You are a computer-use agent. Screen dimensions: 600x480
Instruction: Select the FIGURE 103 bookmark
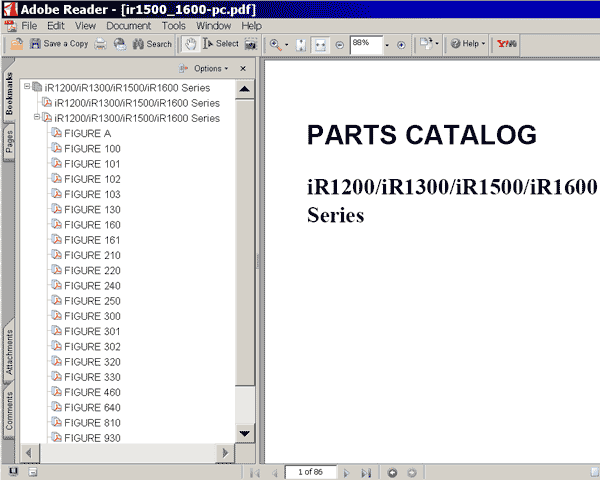coord(92,194)
